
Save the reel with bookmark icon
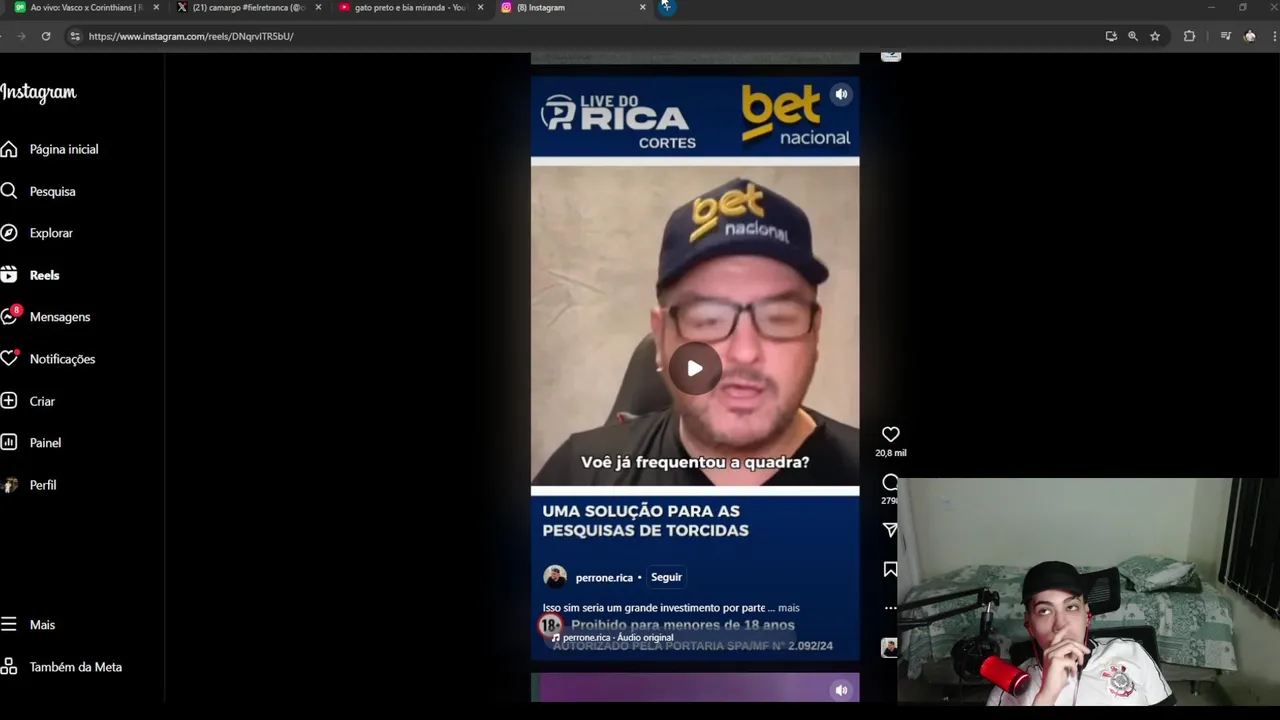pyautogui.click(x=890, y=569)
